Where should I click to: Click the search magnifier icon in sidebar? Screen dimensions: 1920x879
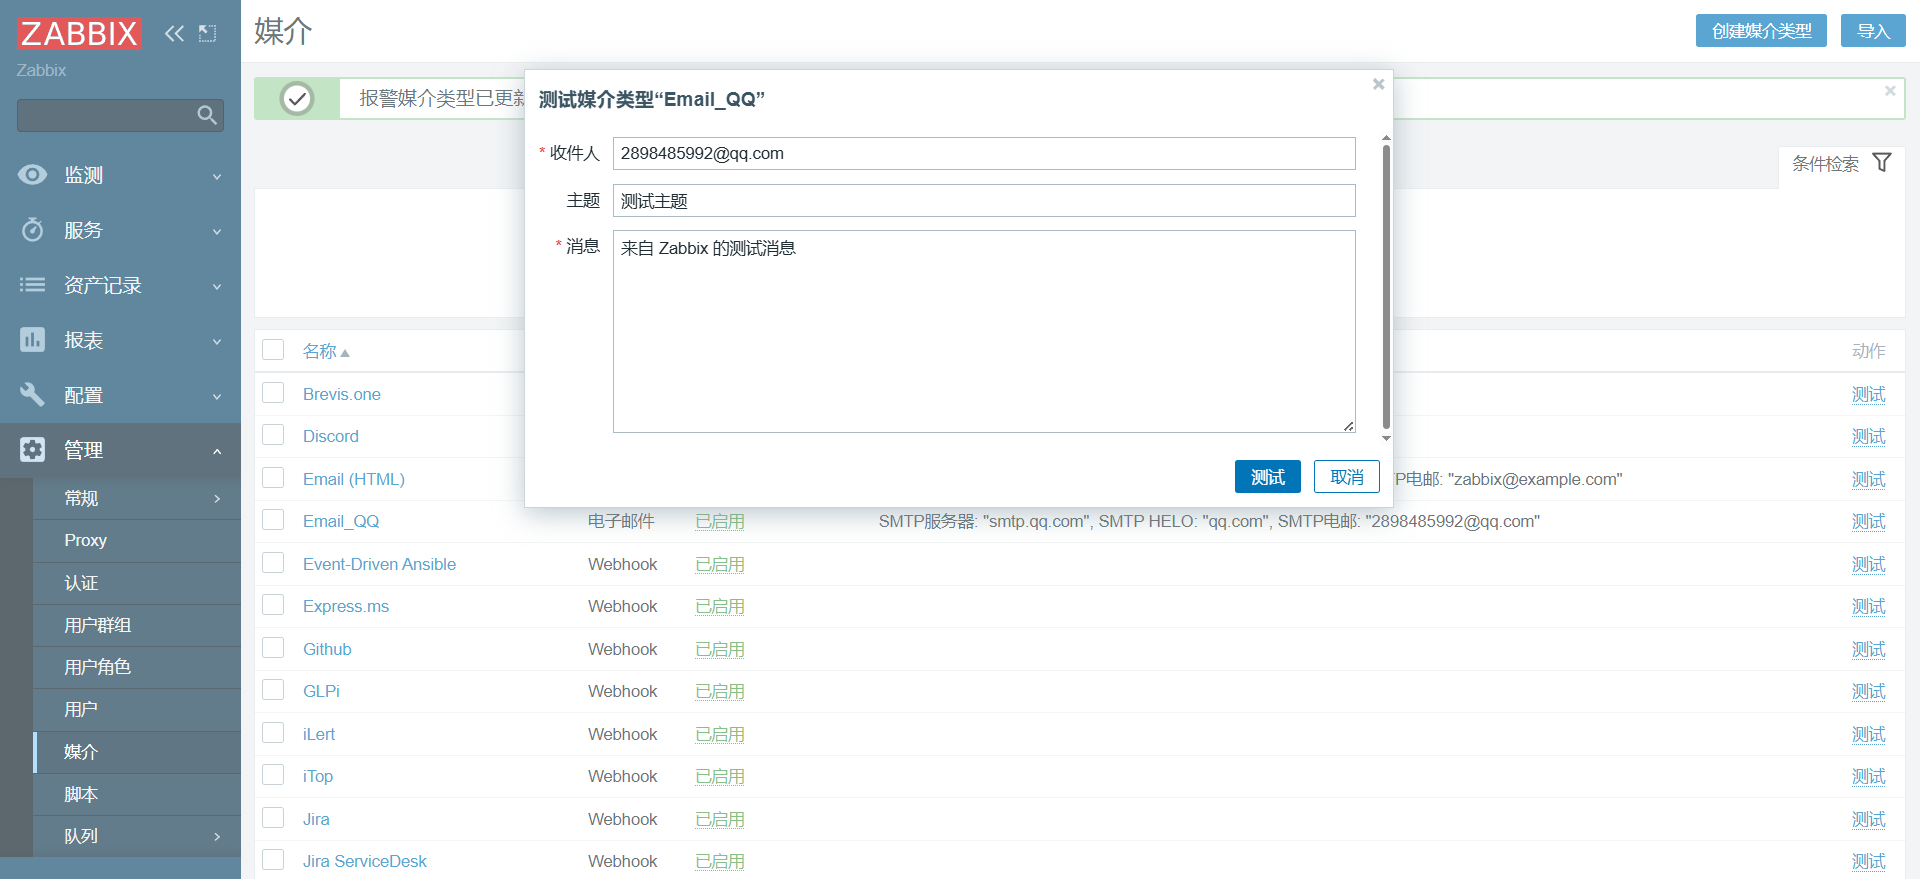click(207, 115)
